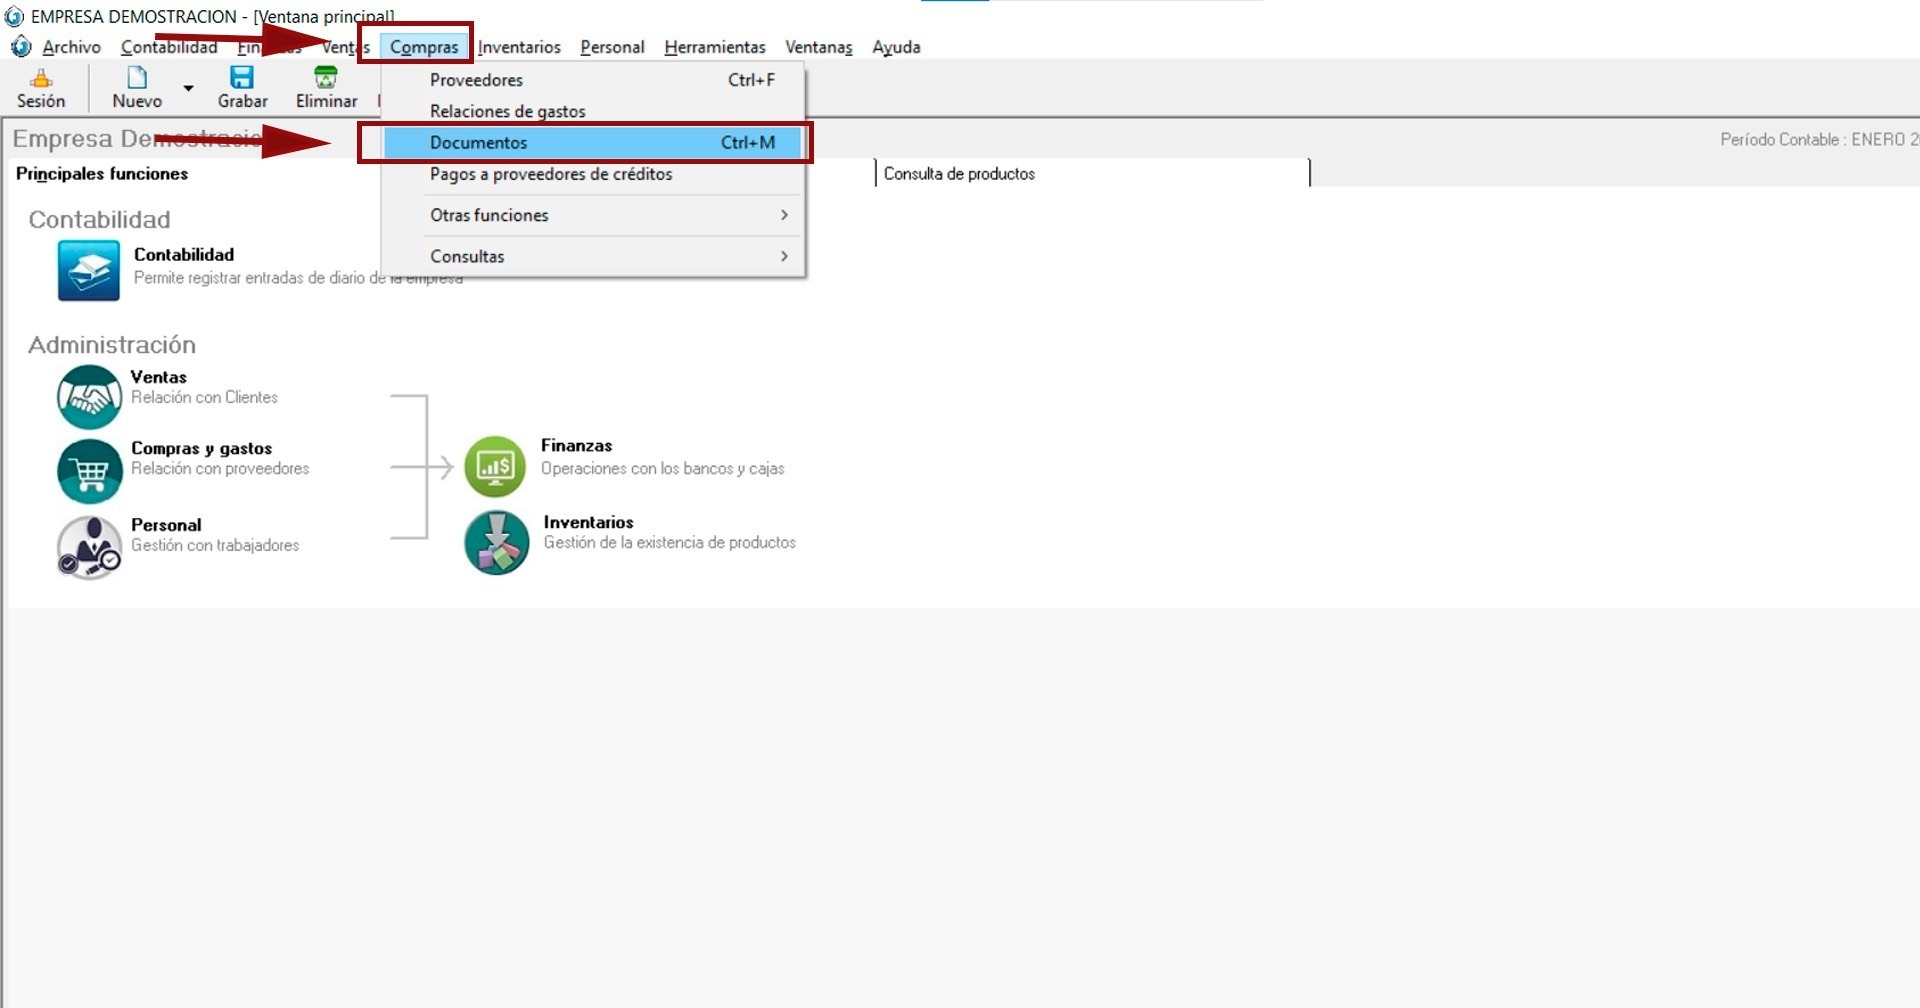1920x1008 pixels.
Task: Open the Inventarios menu bar item
Action: point(519,47)
